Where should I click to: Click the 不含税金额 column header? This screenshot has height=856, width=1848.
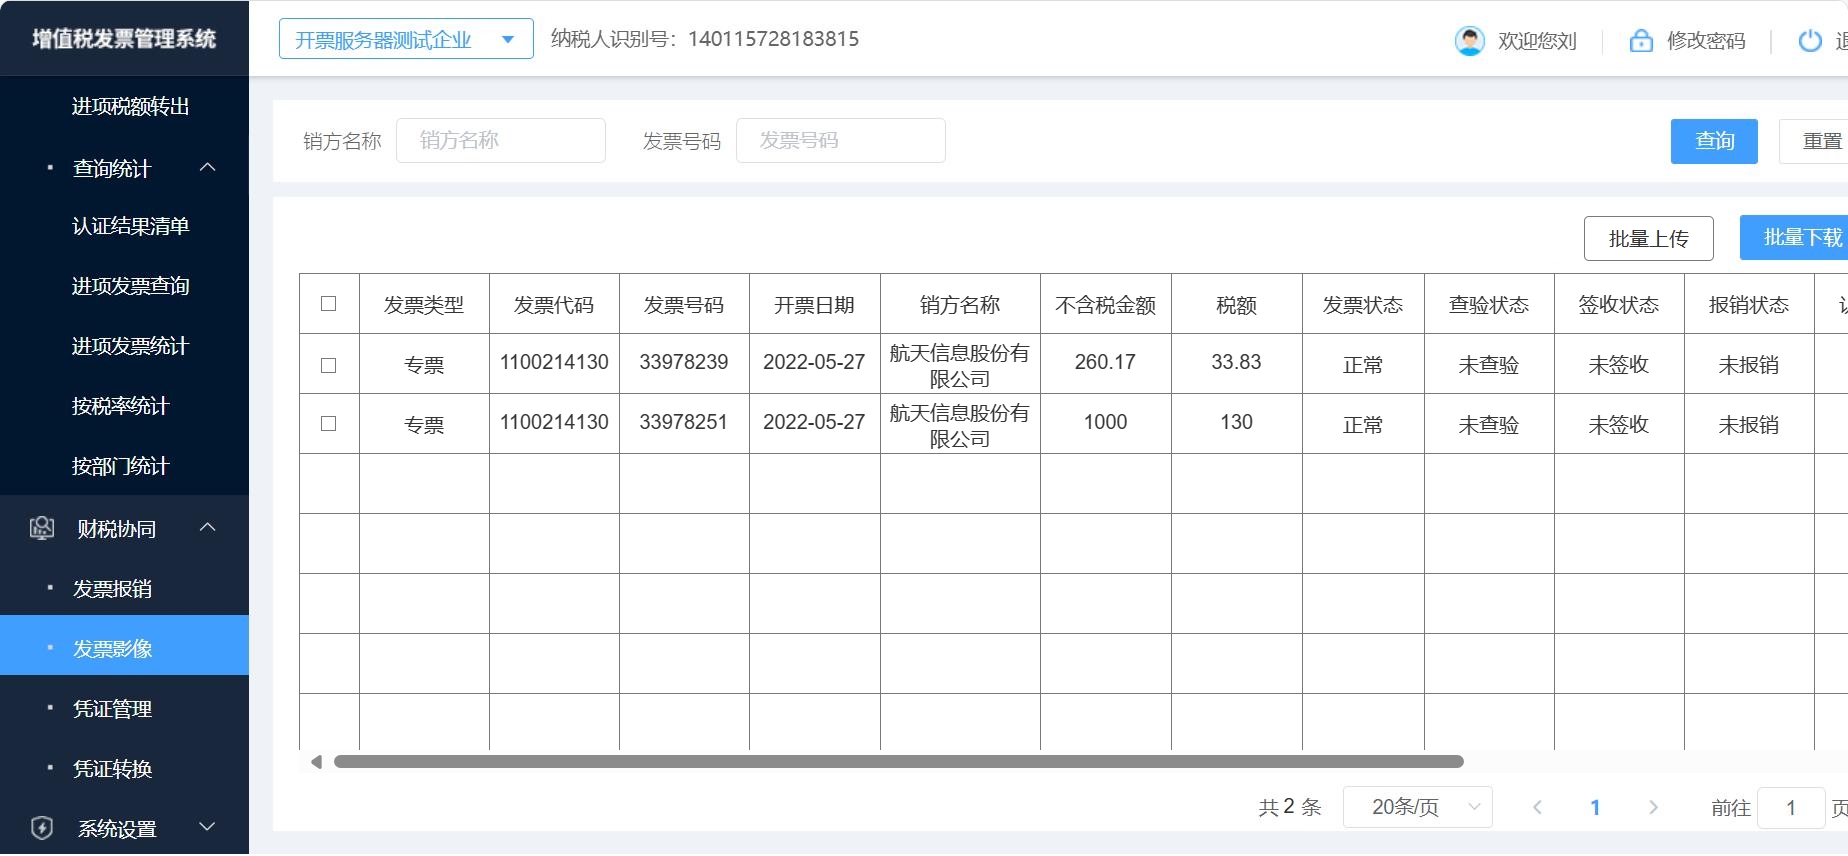coord(1105,305)
